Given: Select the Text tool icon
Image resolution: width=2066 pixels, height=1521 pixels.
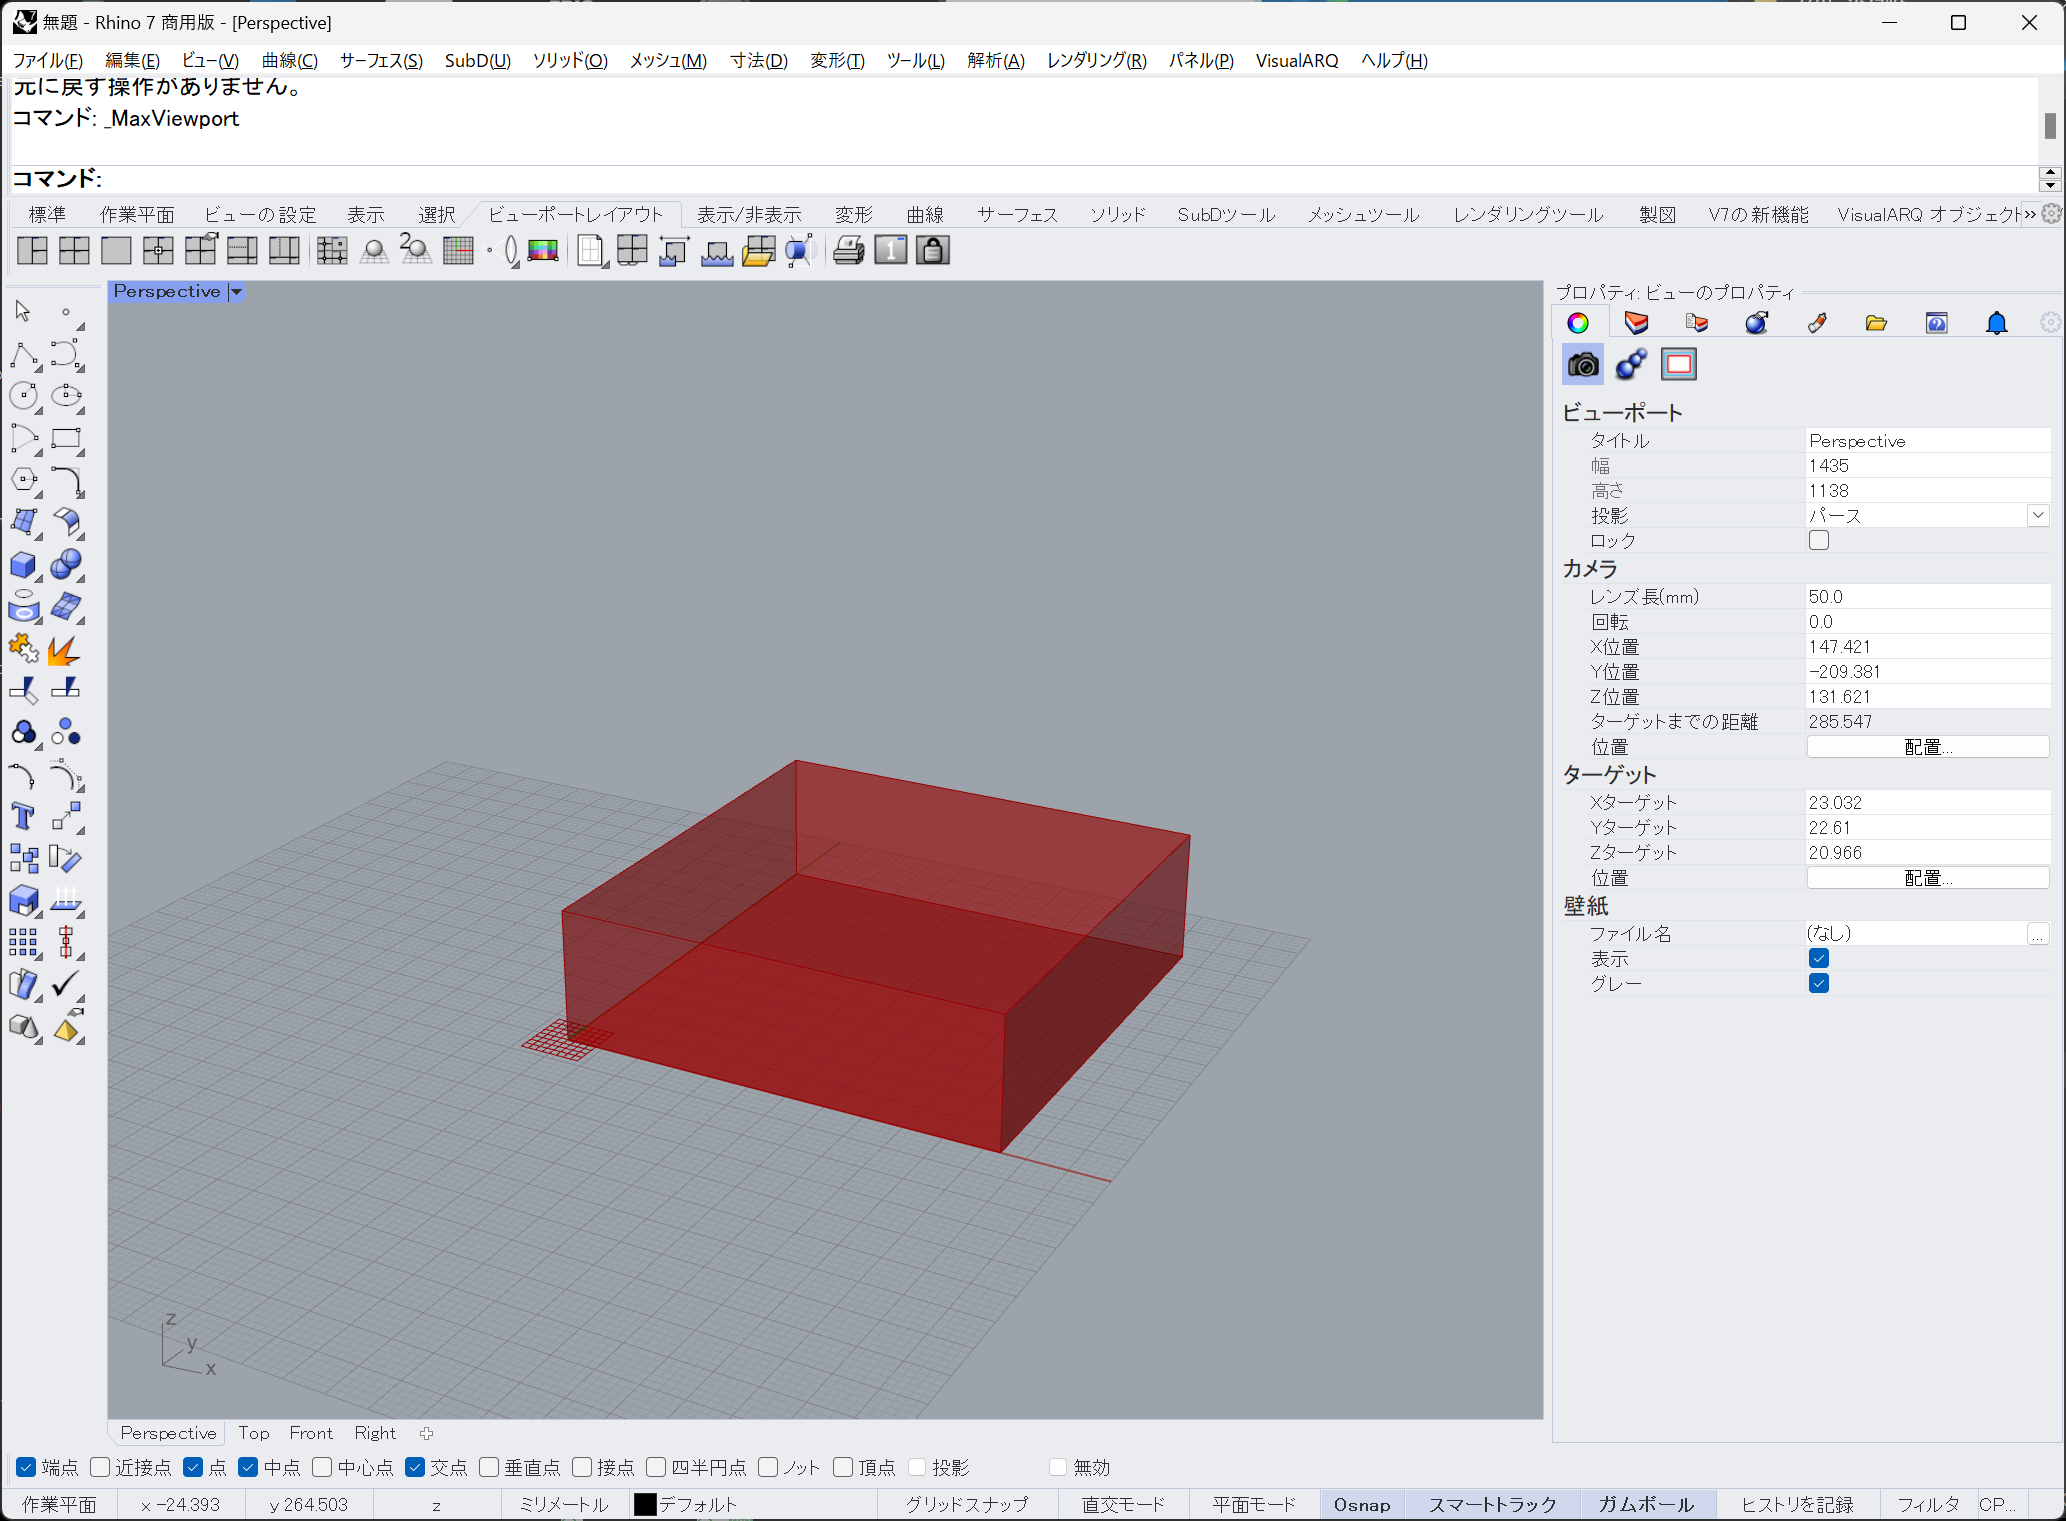Looking at the screenshot, I should (x=22, y=816).
